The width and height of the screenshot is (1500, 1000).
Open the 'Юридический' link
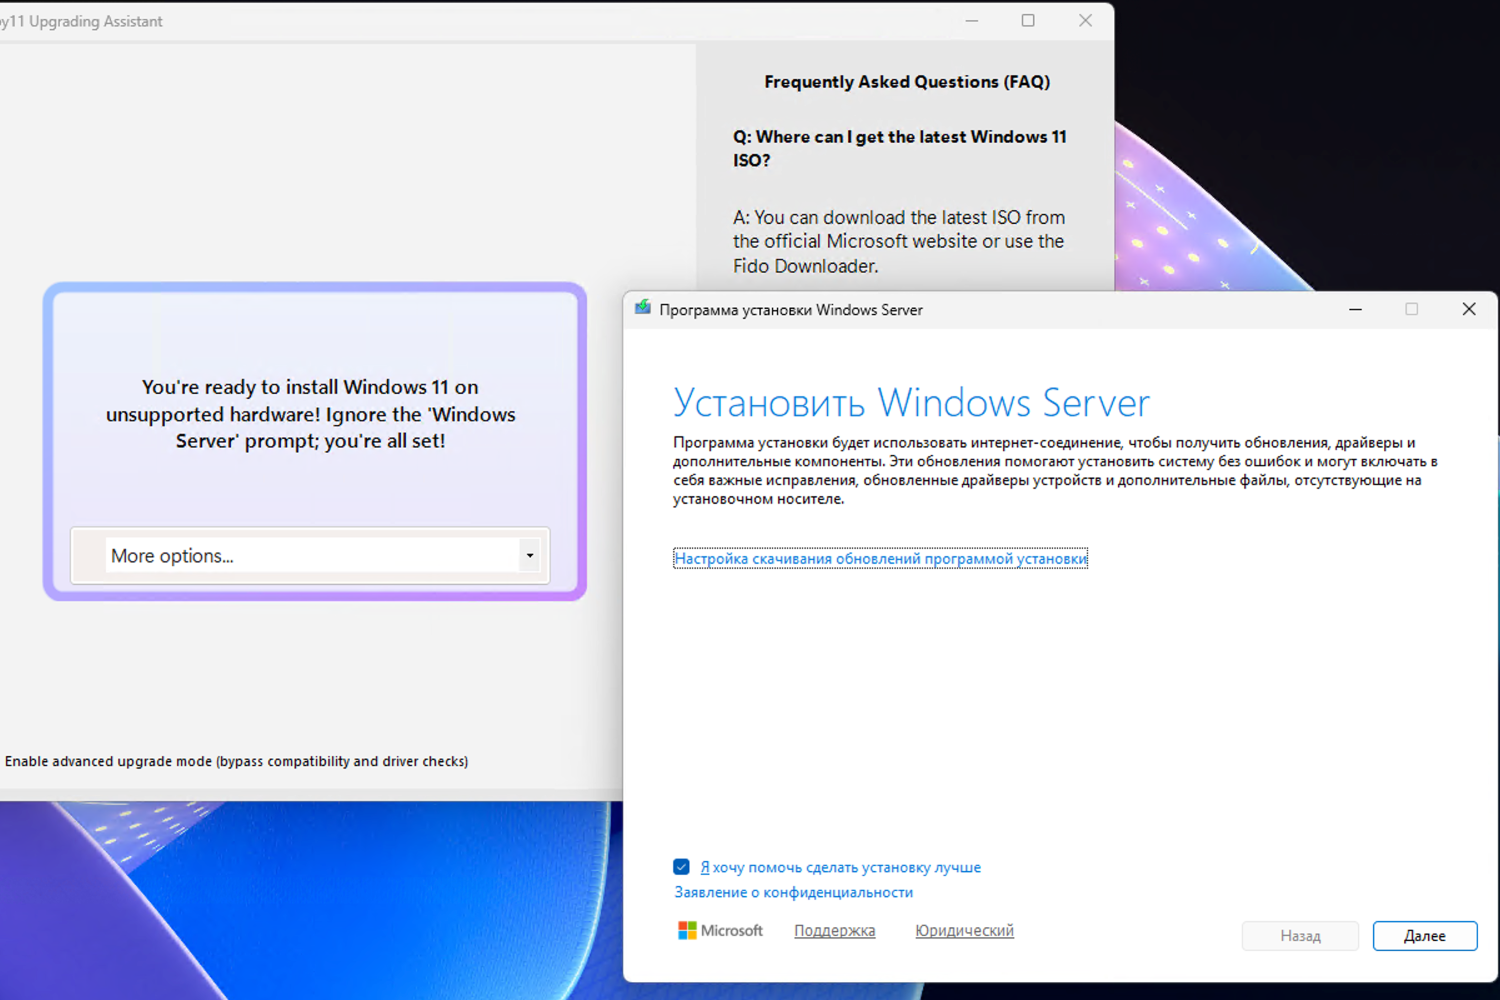point(964,931)
